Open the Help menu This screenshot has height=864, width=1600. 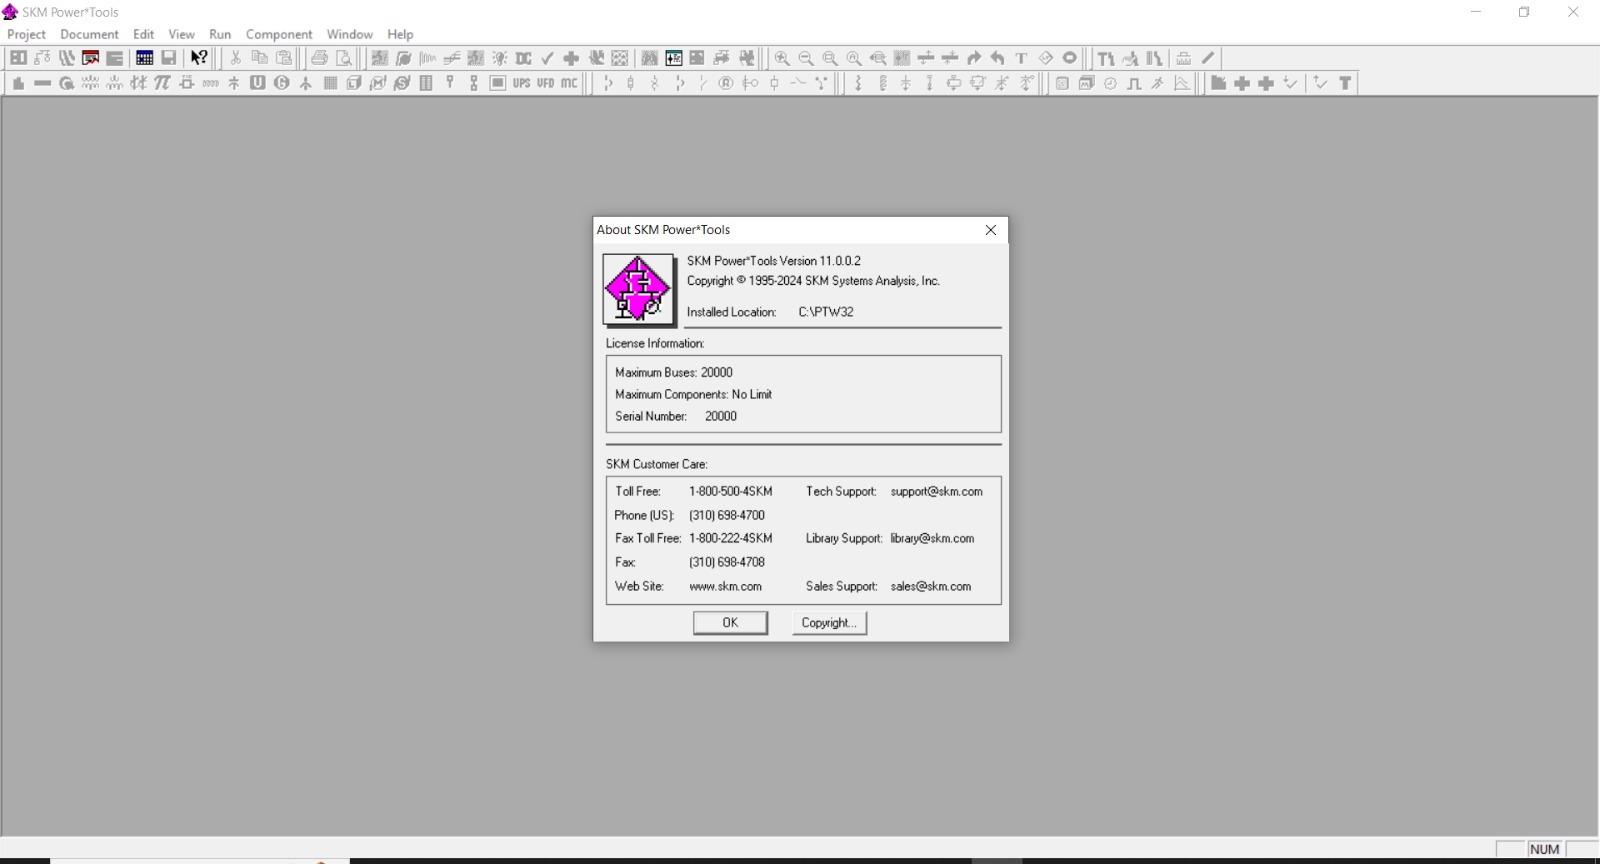click(400, 34)
